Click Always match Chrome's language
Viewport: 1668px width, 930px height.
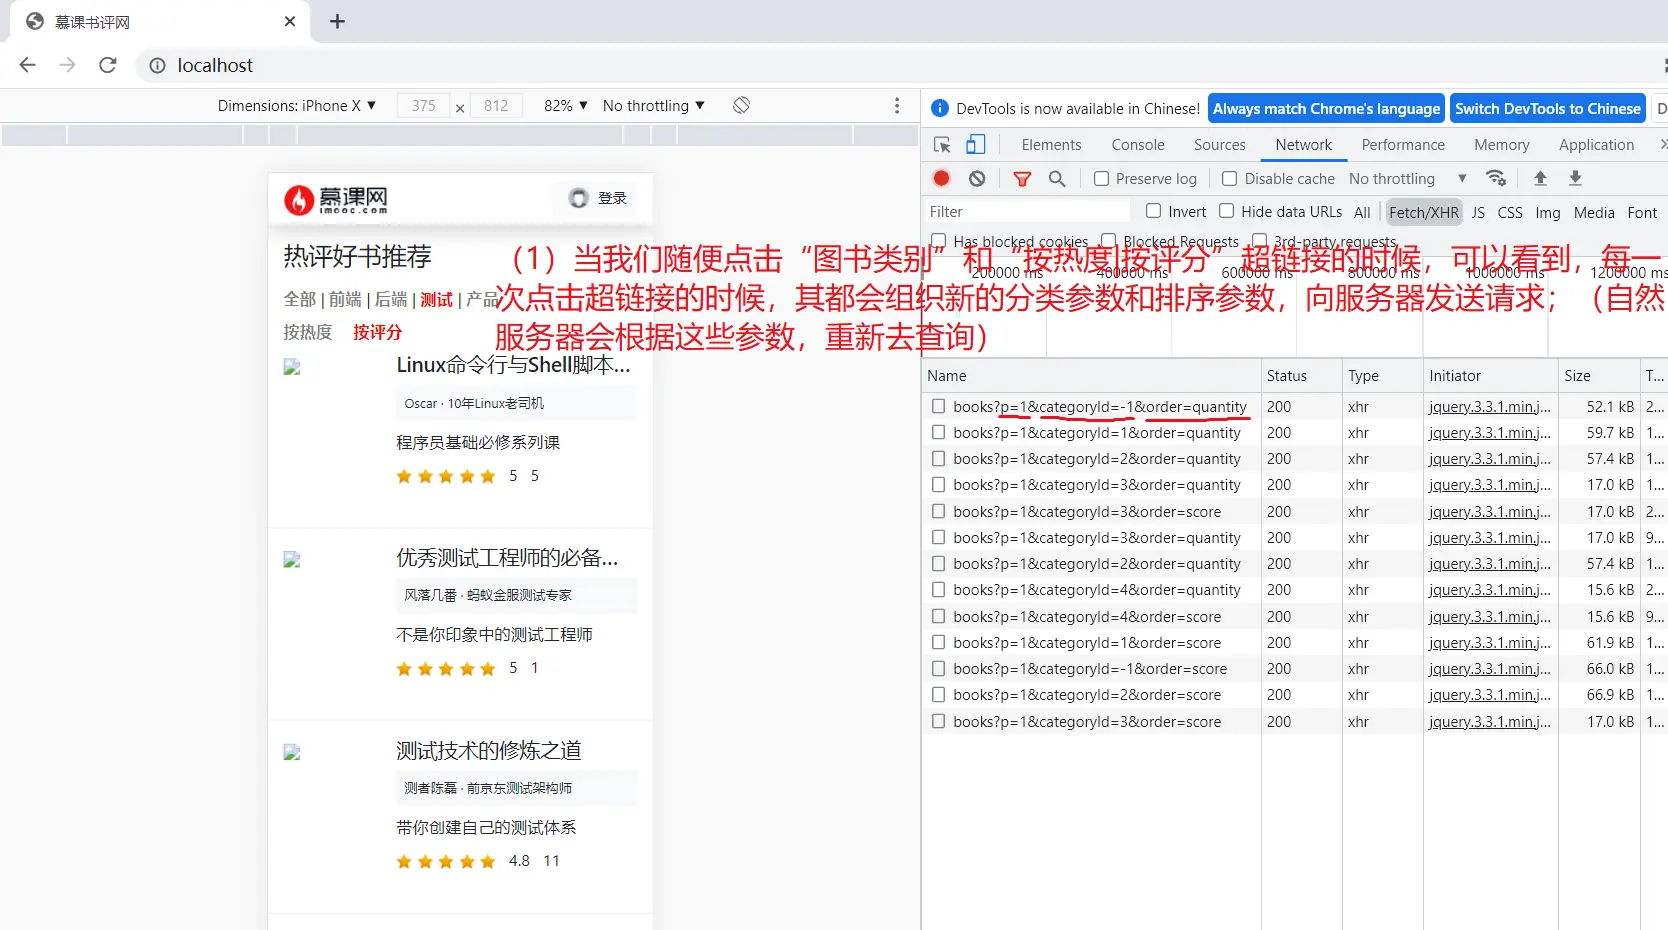click(x=1326, y=108)
